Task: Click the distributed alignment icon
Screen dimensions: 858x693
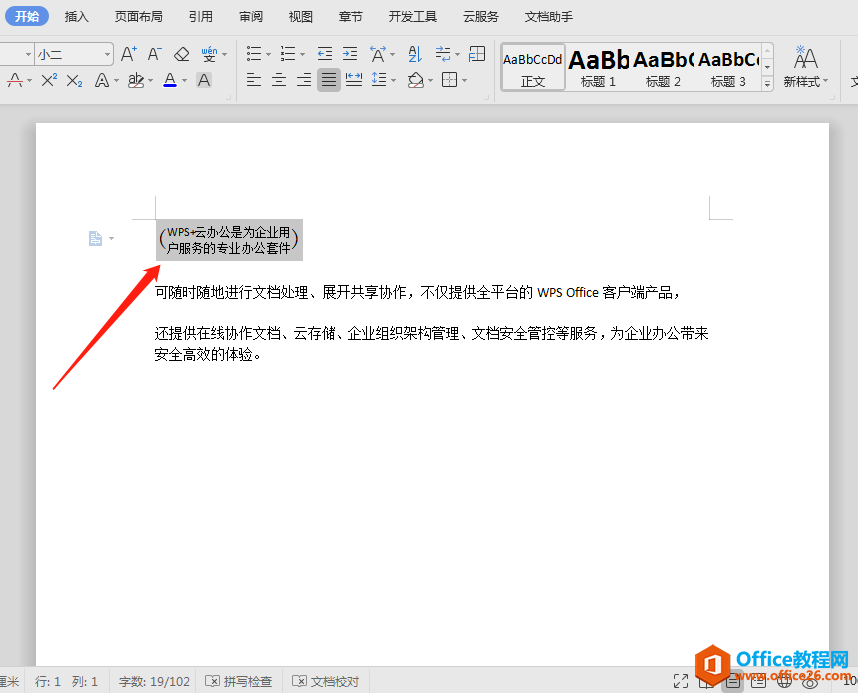Action: pos(354,80)
